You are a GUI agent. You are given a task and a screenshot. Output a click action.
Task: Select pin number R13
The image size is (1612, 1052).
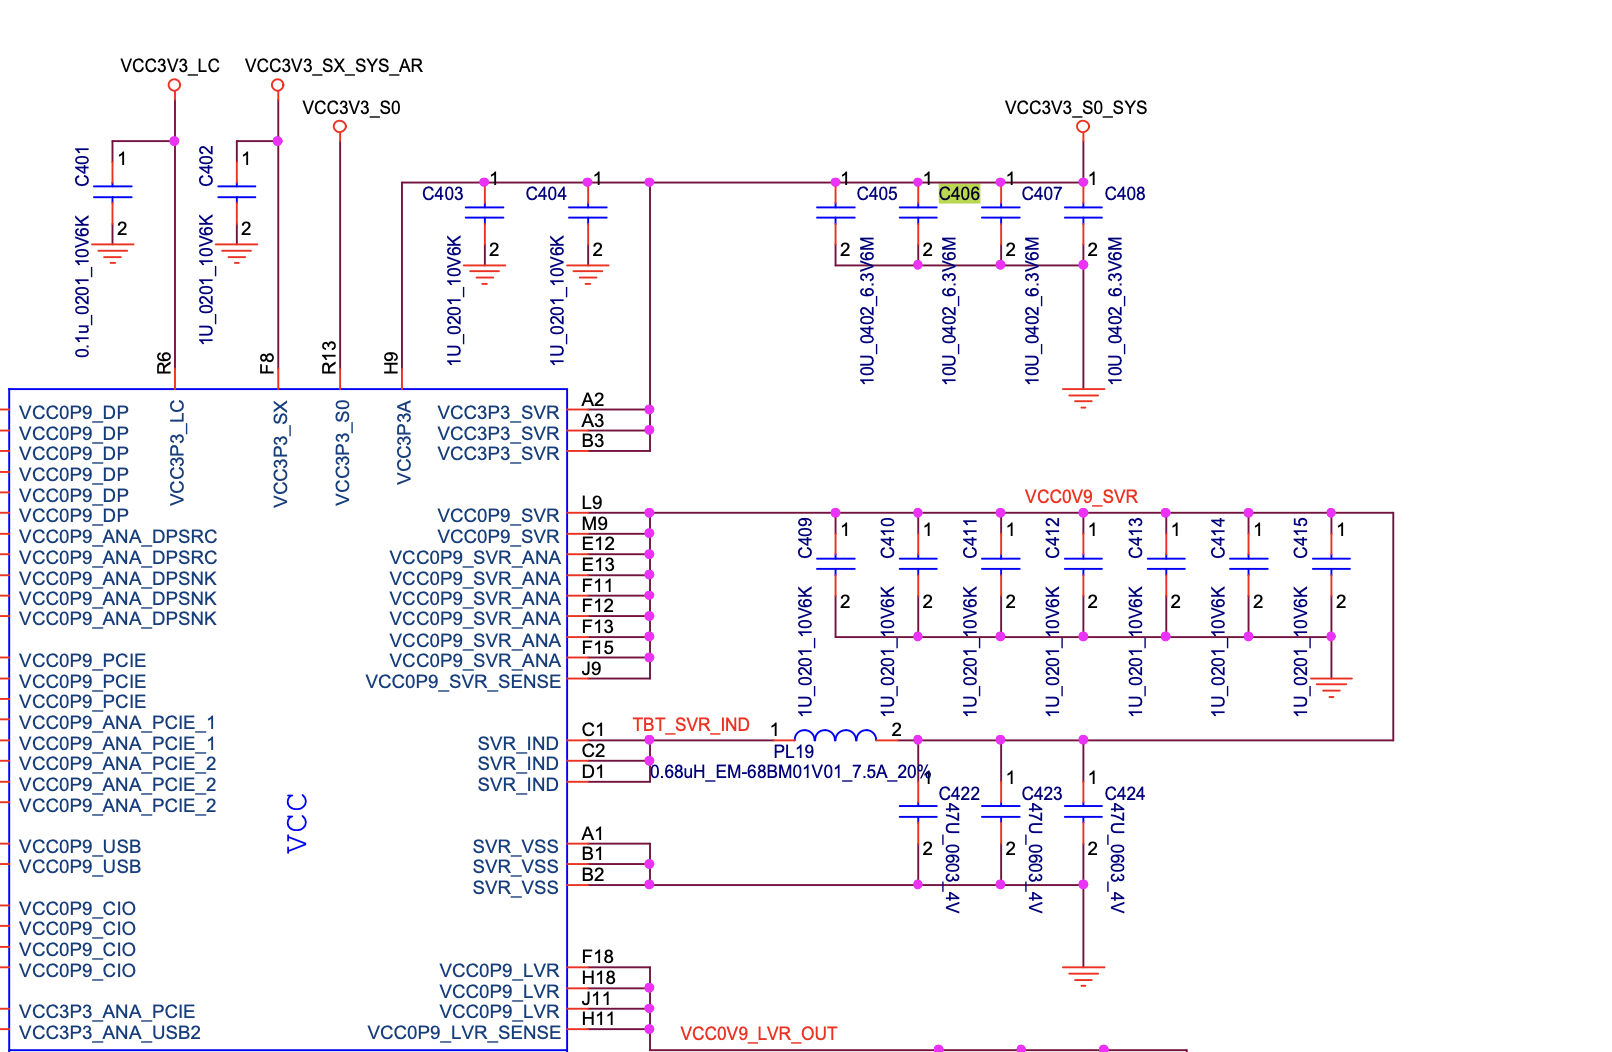point(329,358)
